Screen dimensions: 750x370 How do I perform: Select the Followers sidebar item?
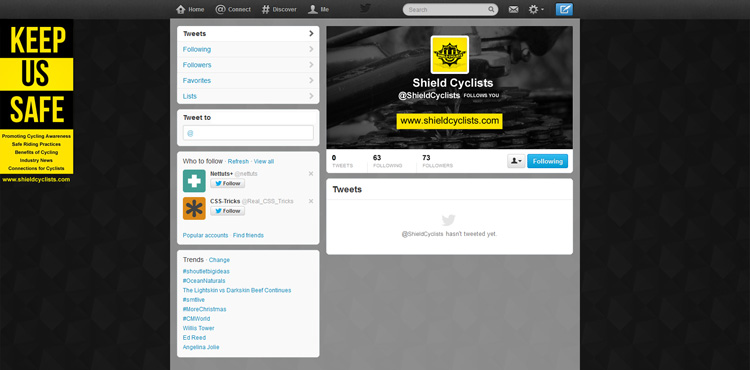[x=248, y=65]
